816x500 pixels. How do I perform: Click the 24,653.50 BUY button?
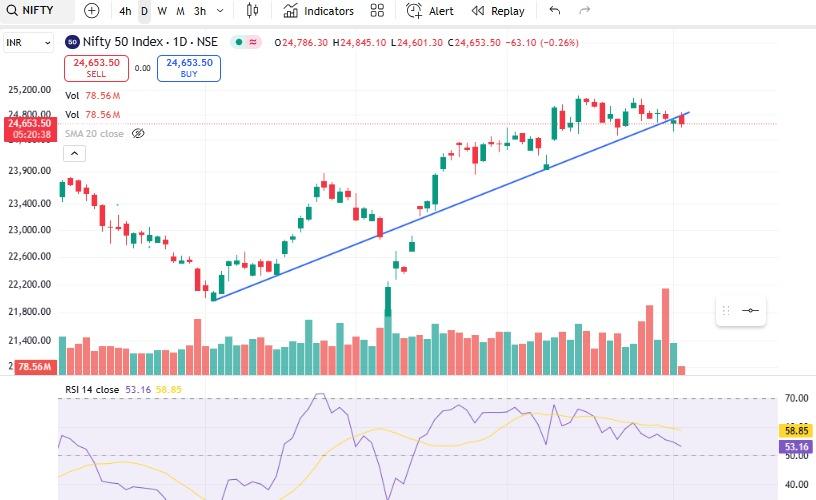tap(189, 68)
